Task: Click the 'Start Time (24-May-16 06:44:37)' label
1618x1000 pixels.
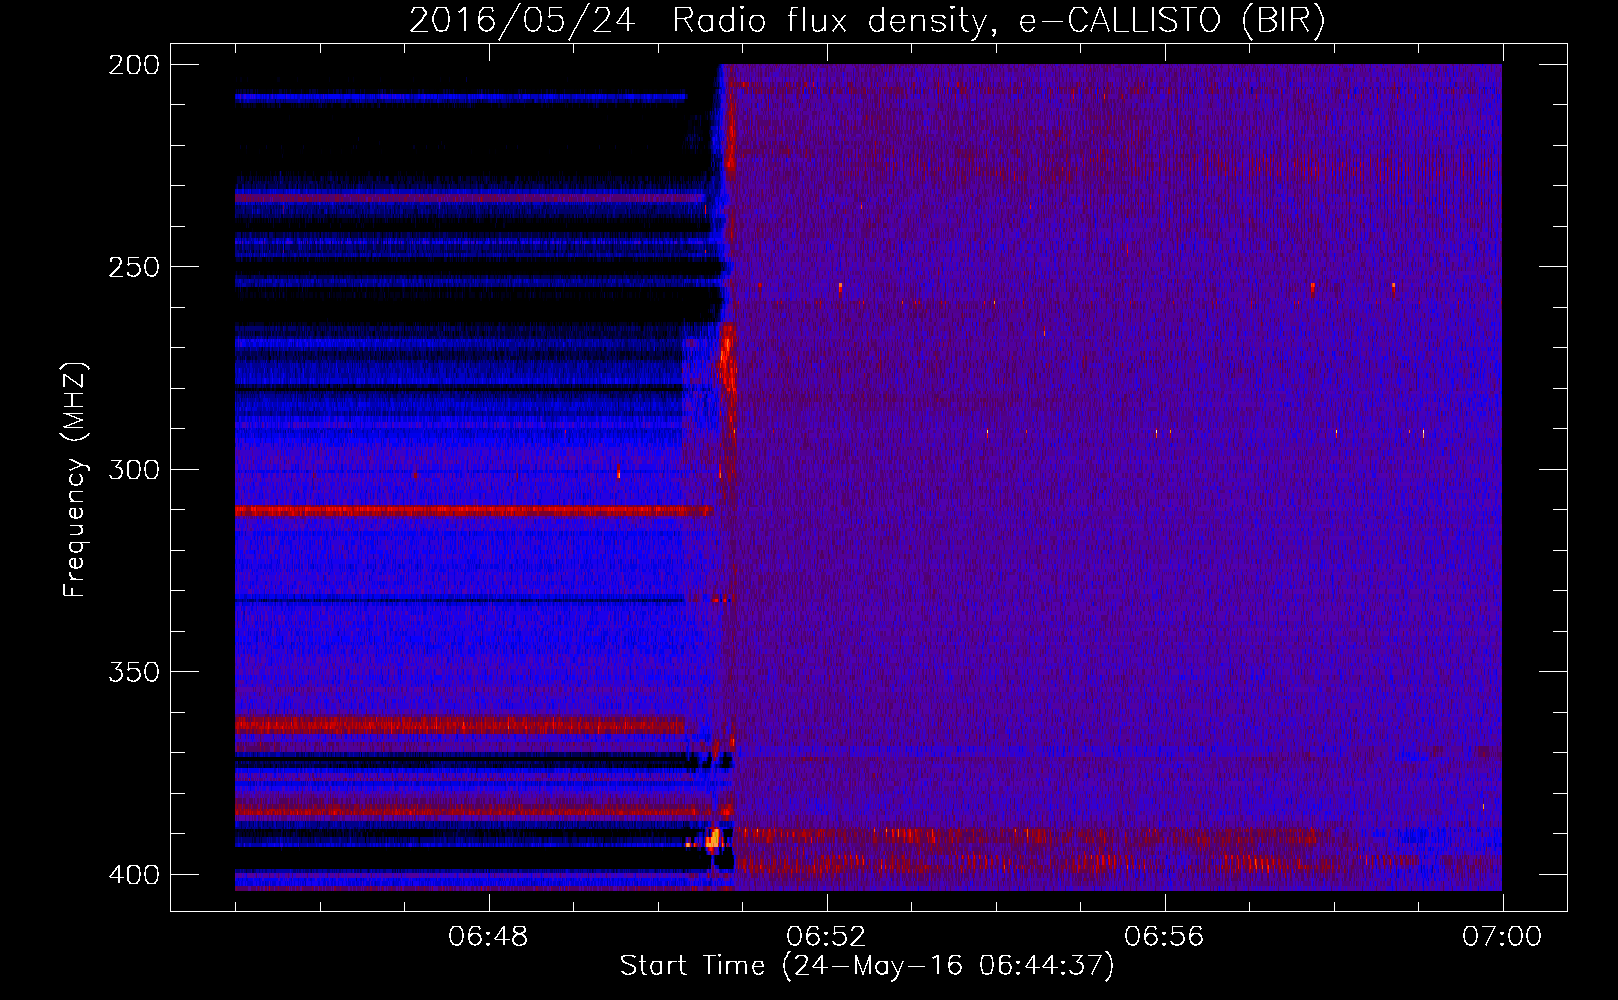Action: pos(867,966)
